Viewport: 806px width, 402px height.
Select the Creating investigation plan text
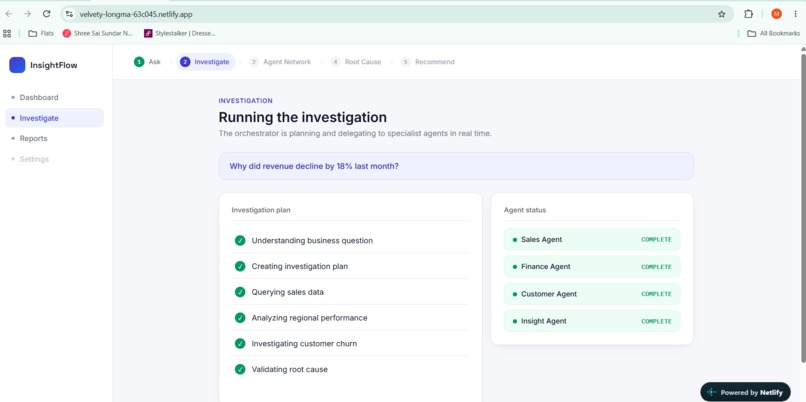(300, 266)
